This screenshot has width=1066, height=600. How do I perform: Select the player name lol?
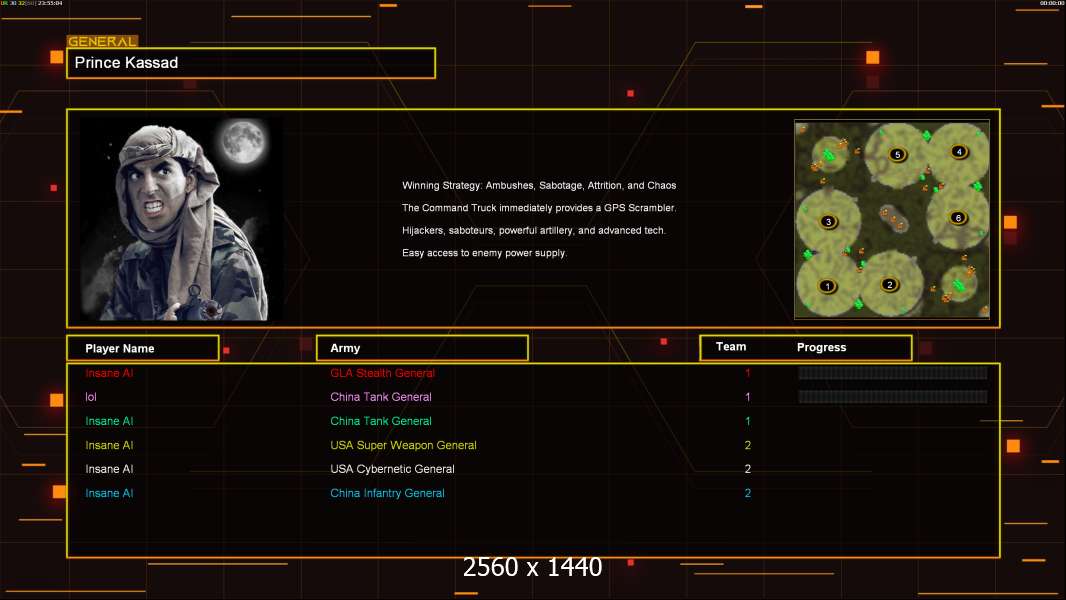90,397
